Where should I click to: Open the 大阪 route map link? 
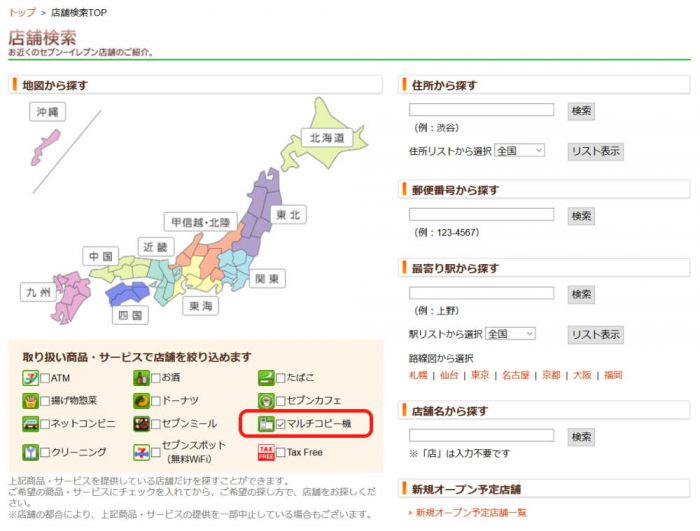pyautogui.click(x=582, y=375)
